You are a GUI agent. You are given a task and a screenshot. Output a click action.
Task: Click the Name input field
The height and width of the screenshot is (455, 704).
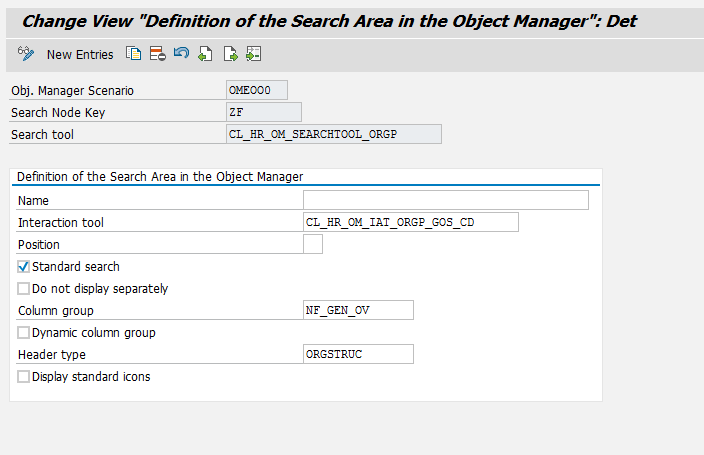pos(445,201)
